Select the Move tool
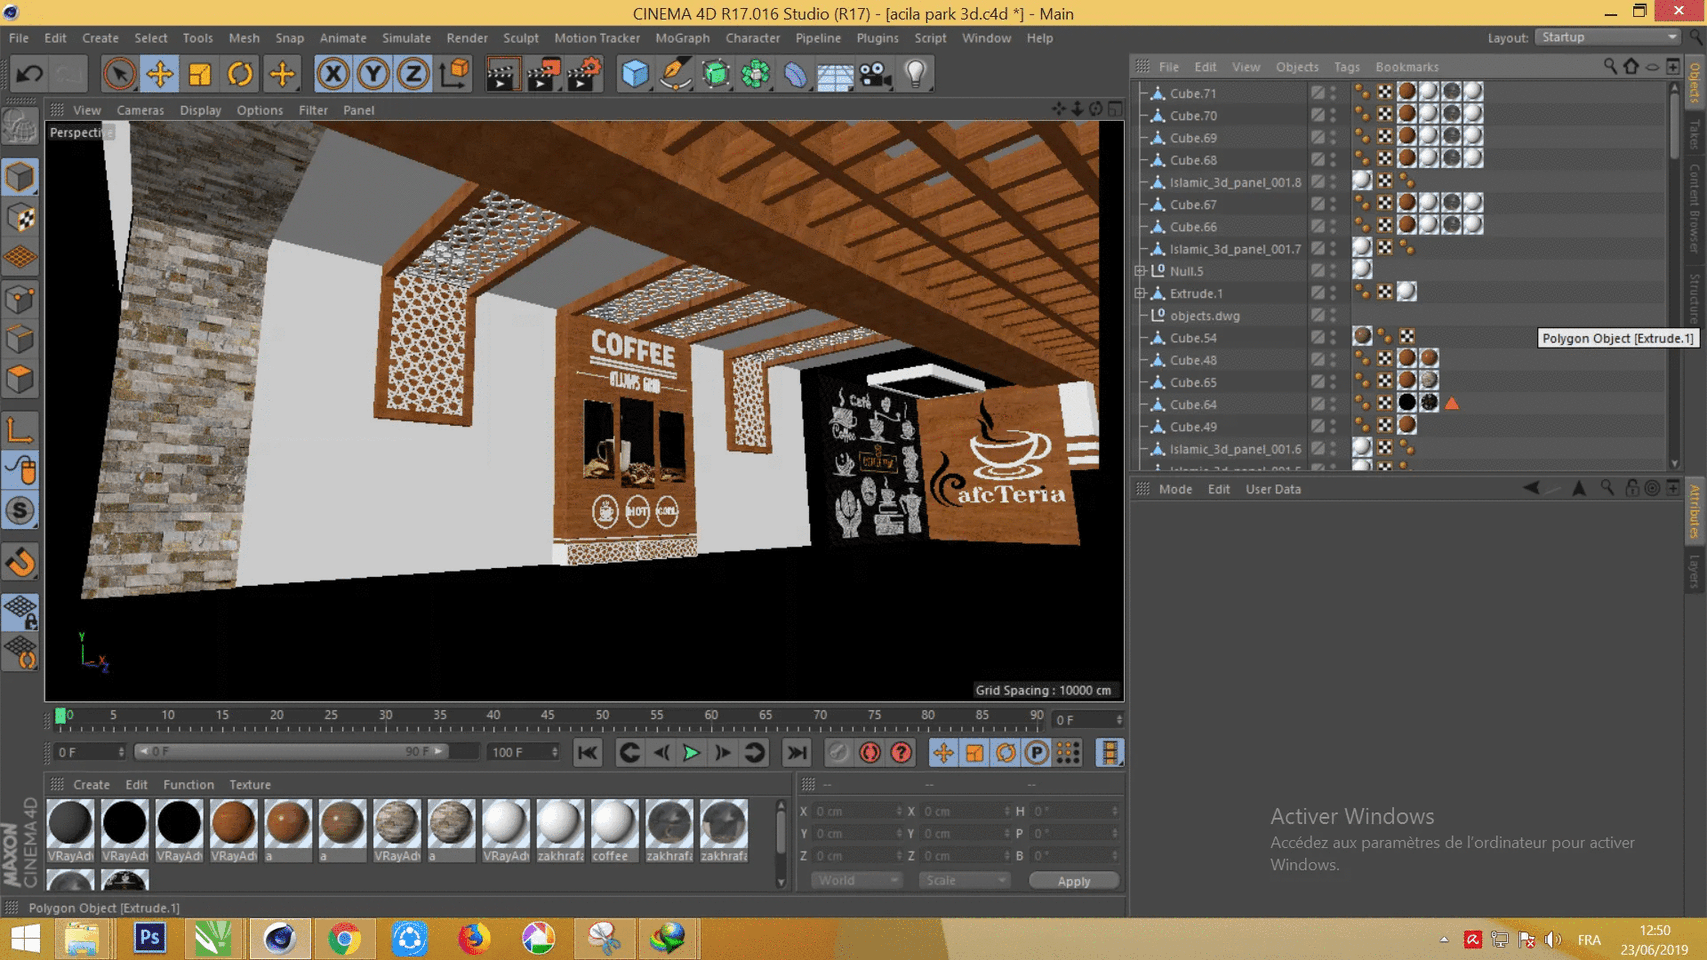 coord(159,74)
